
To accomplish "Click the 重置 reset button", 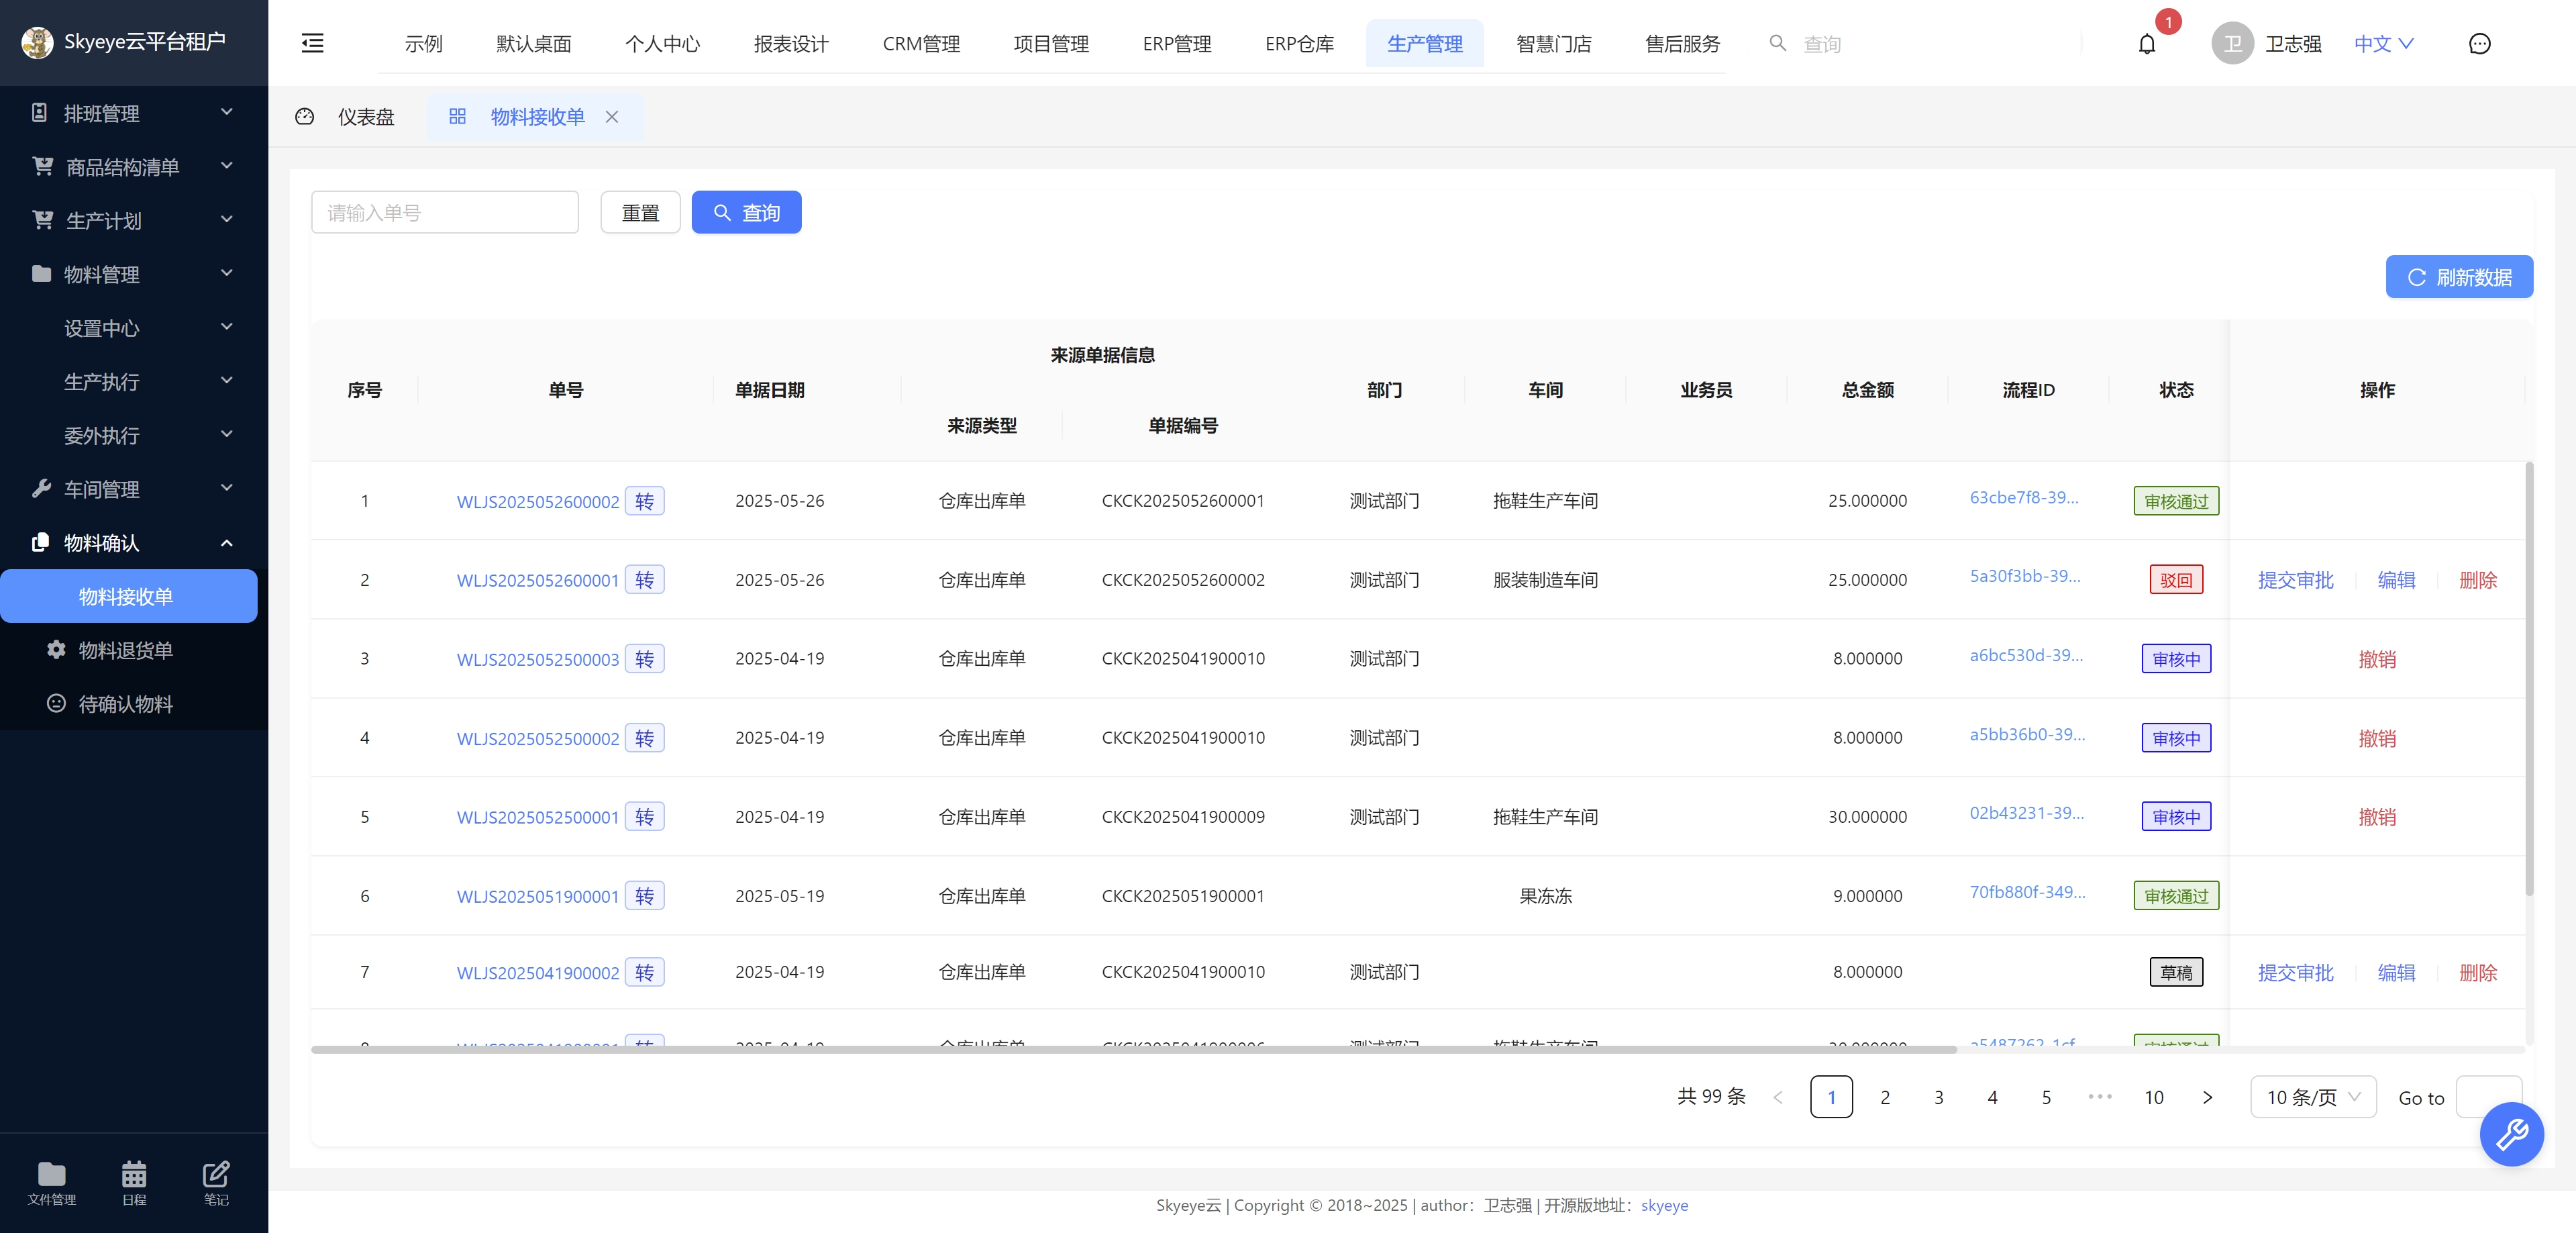I will click(x=640, y=212).
